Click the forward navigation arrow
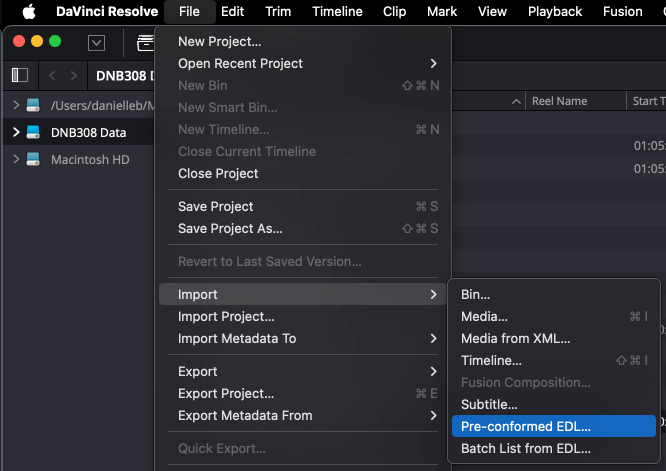The image size is (666, 471). pos(73,75)
